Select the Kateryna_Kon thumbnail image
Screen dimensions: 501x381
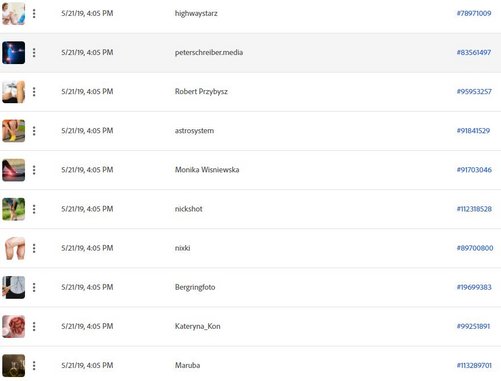14,326
